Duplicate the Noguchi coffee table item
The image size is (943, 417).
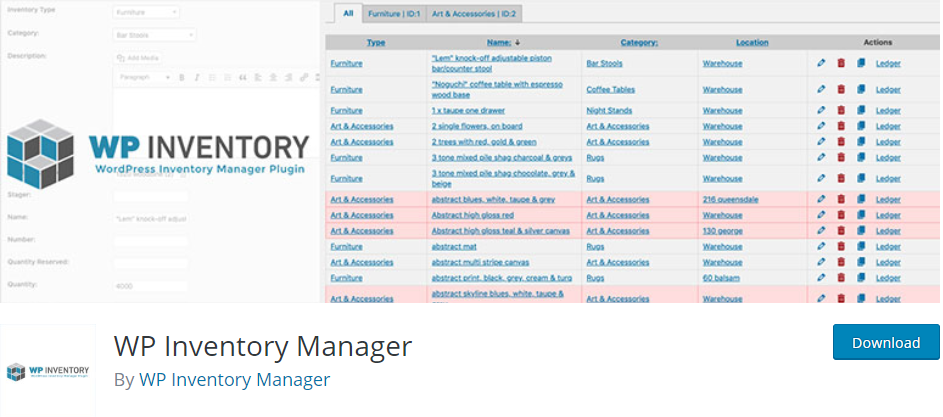click(x=861, y=90)
